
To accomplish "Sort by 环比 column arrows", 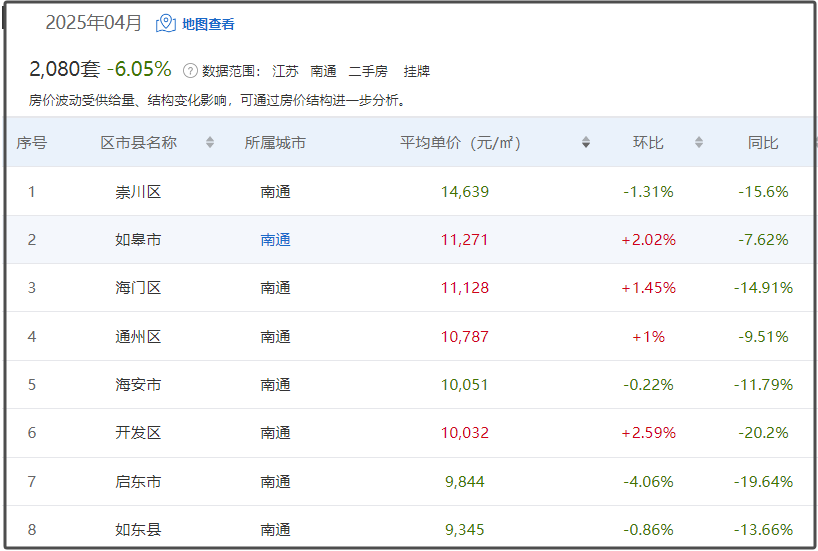I will (699, 142).
